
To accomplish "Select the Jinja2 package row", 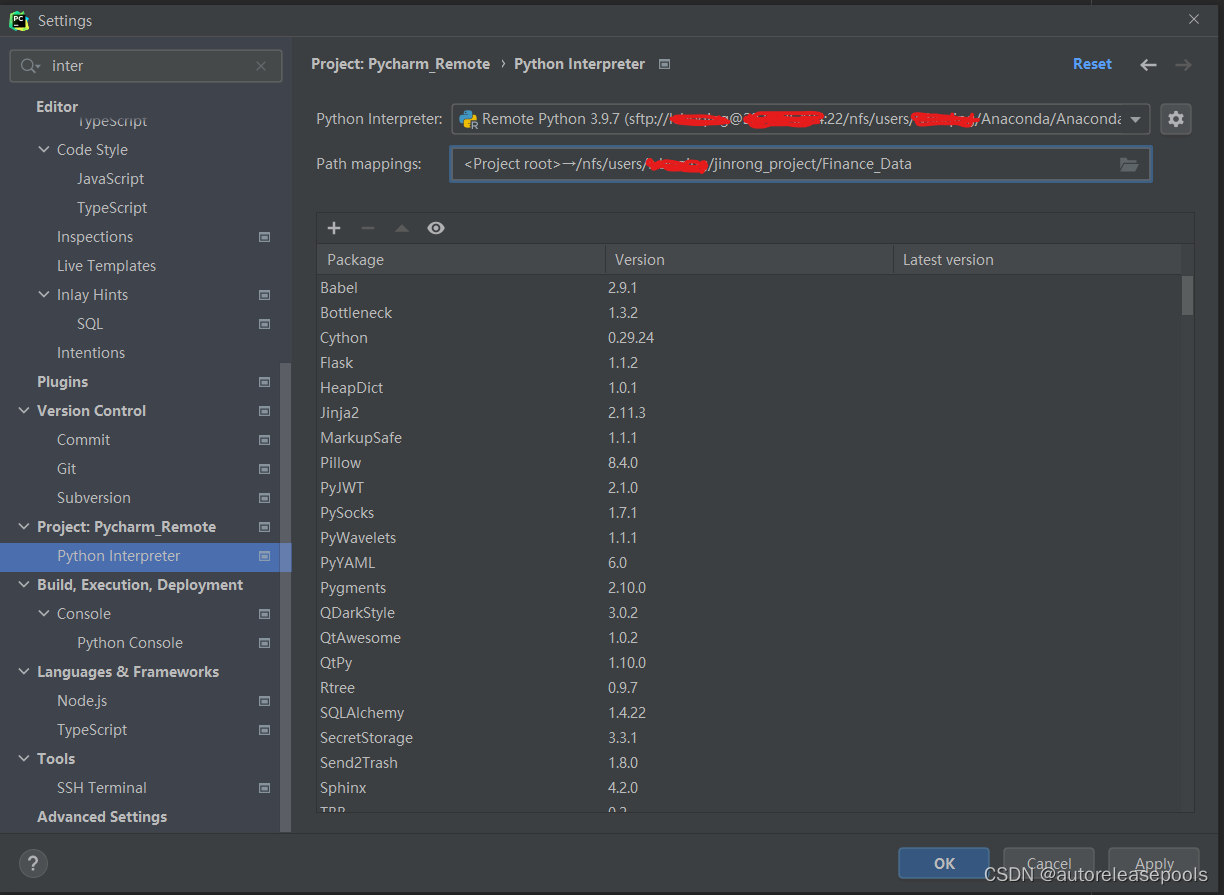I will coord(749,413).
